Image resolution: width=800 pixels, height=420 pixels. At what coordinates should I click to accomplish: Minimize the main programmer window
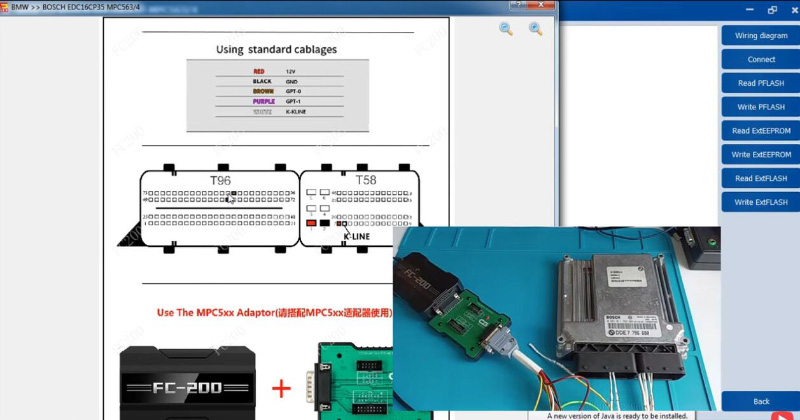coord(749,10)
